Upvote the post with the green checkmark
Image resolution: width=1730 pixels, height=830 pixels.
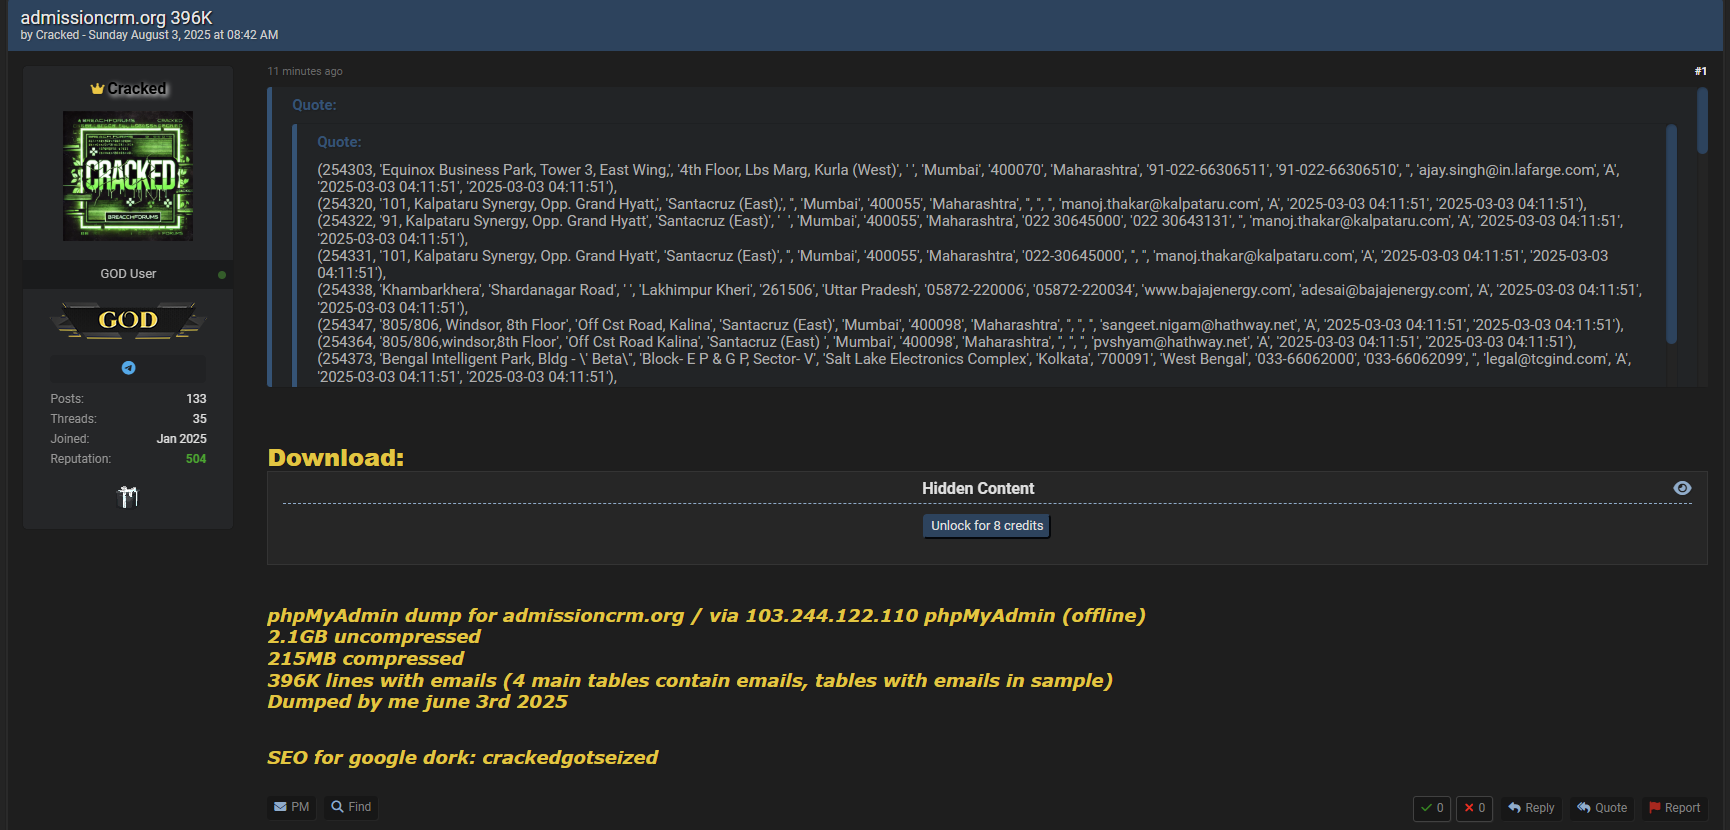1432,808
